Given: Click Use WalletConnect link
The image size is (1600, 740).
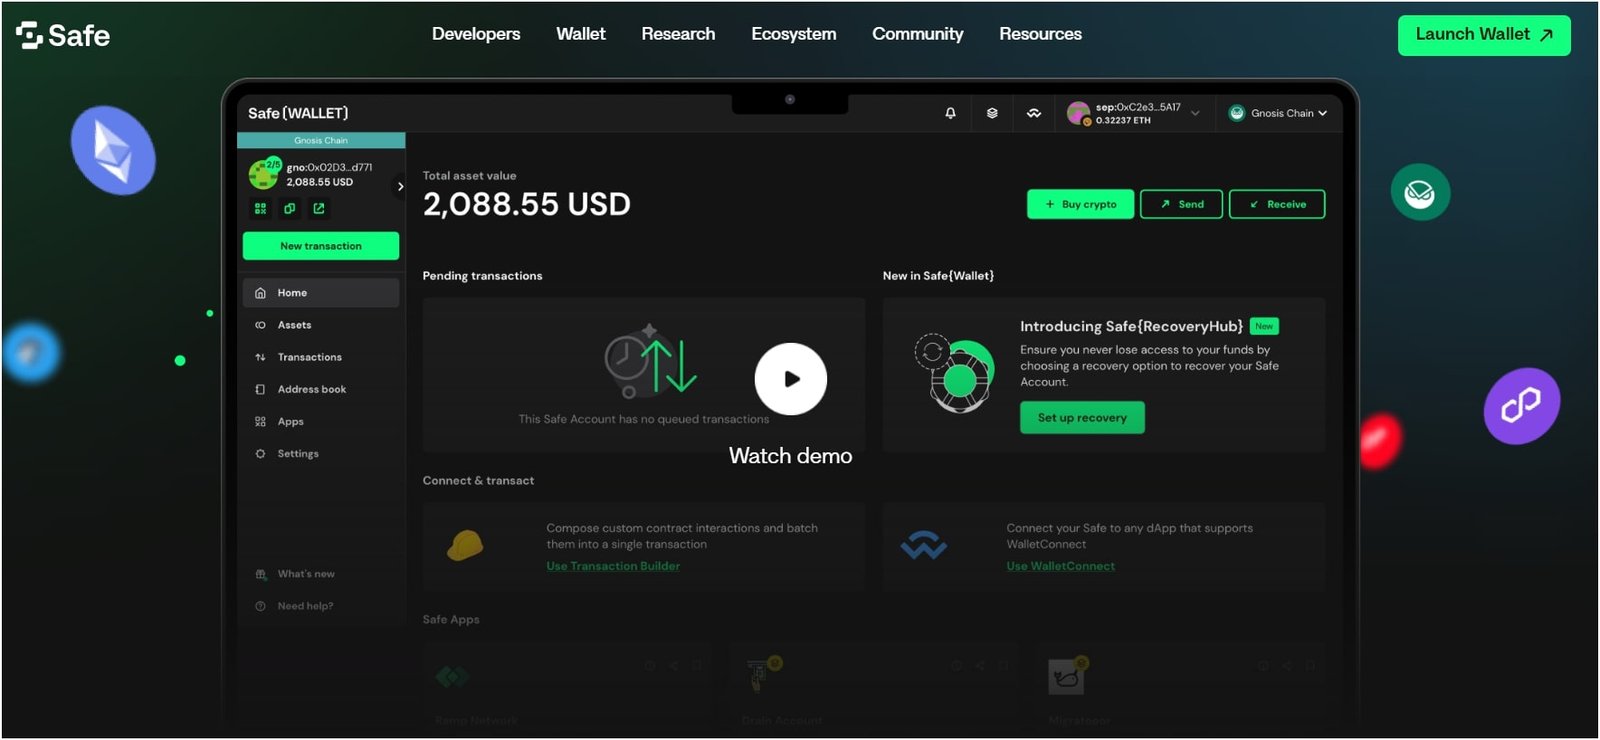Looking at the screenshot, I should [x=1060, y=566].
